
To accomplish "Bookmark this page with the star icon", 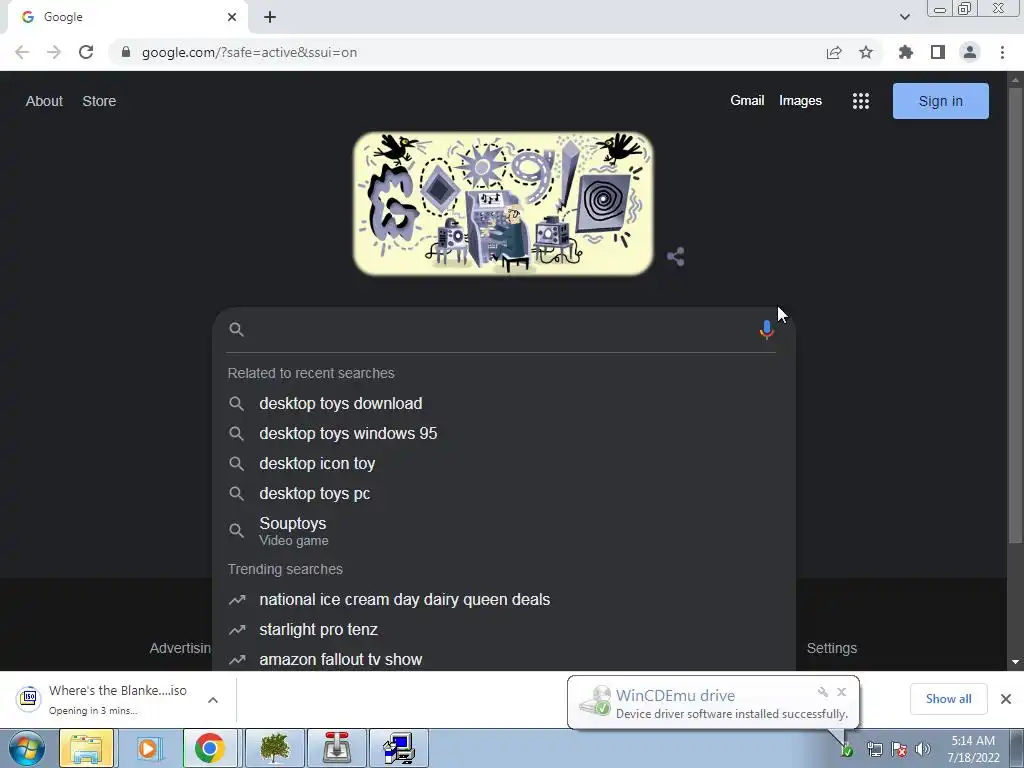I will (865, 52).
